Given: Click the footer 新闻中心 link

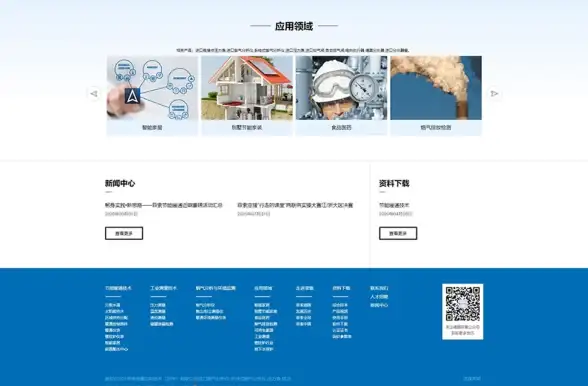Looking at the screenshot, I should click(379, 305).
